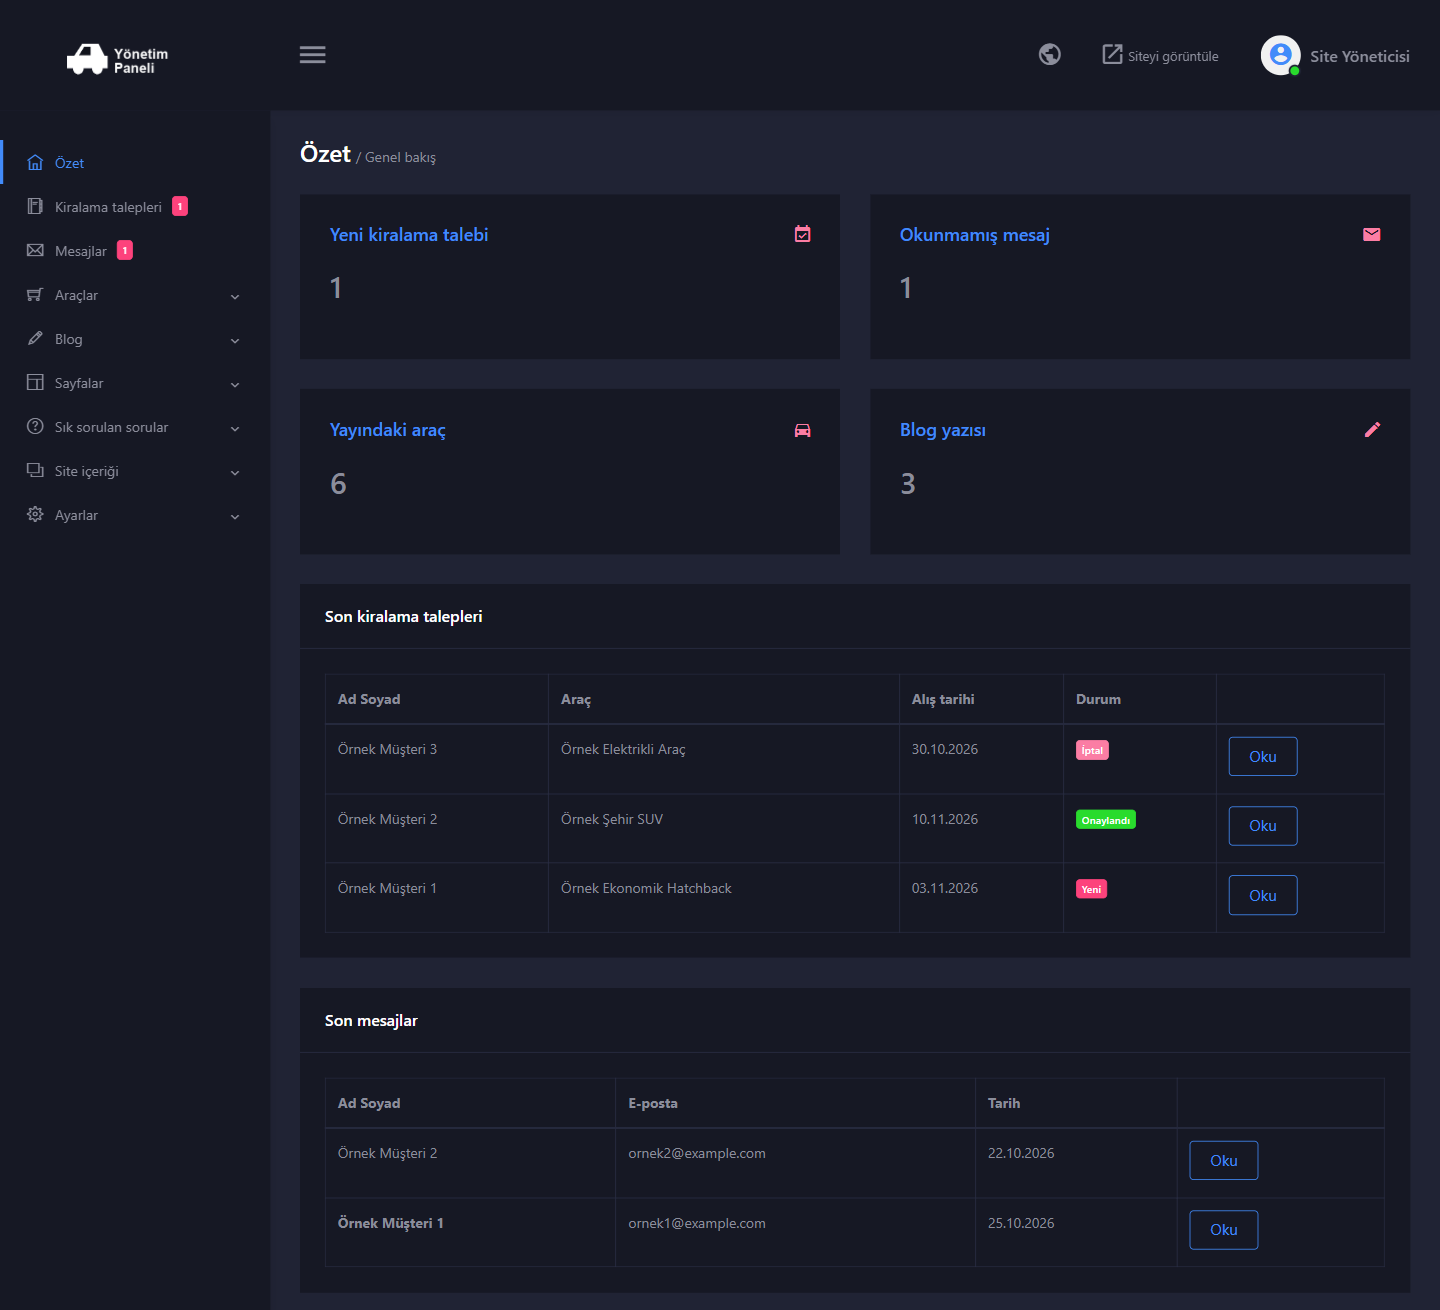Screen dimensions: 1440x1310
Task: Click Oku for Örnek Şehir SUV request
Action: pyautogui.click(x=1263, y=825)
